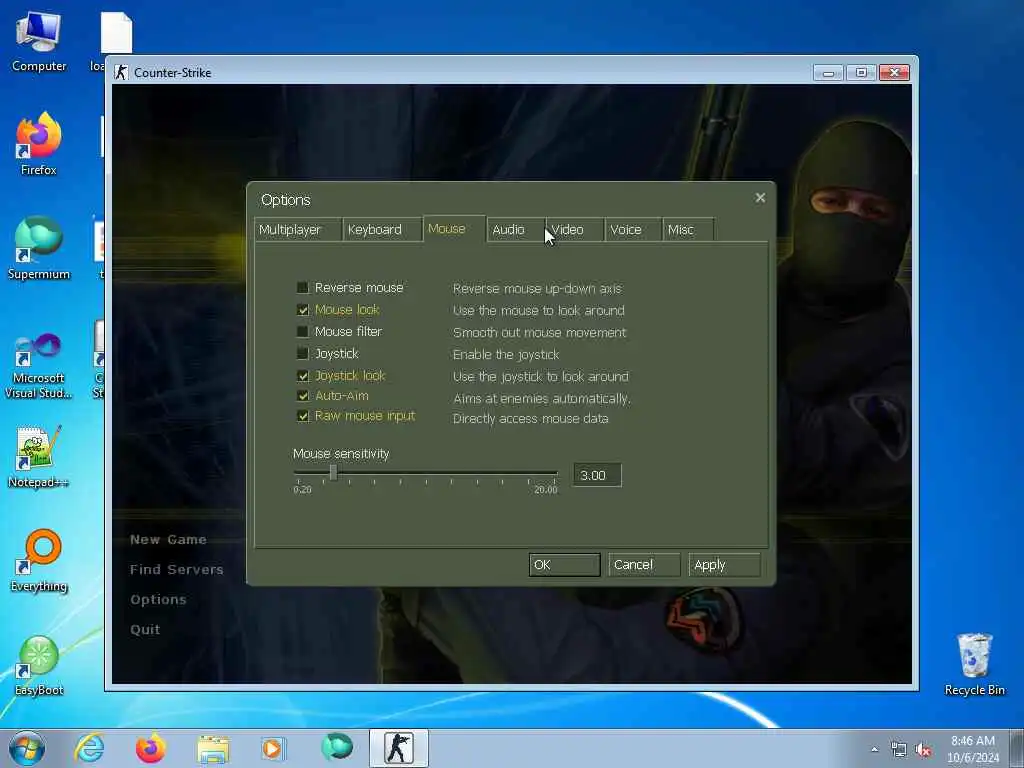Open Windows Media Player in taskbar
This screenshot has width=1024, height=768.
click(x=272, y=748)
